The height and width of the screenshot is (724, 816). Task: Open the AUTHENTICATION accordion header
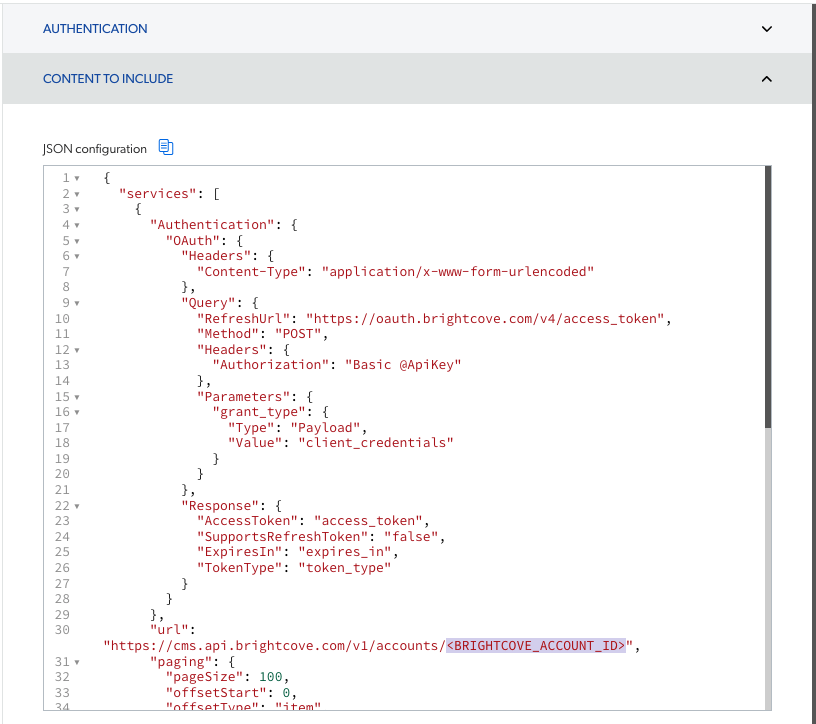coord(95,29)
